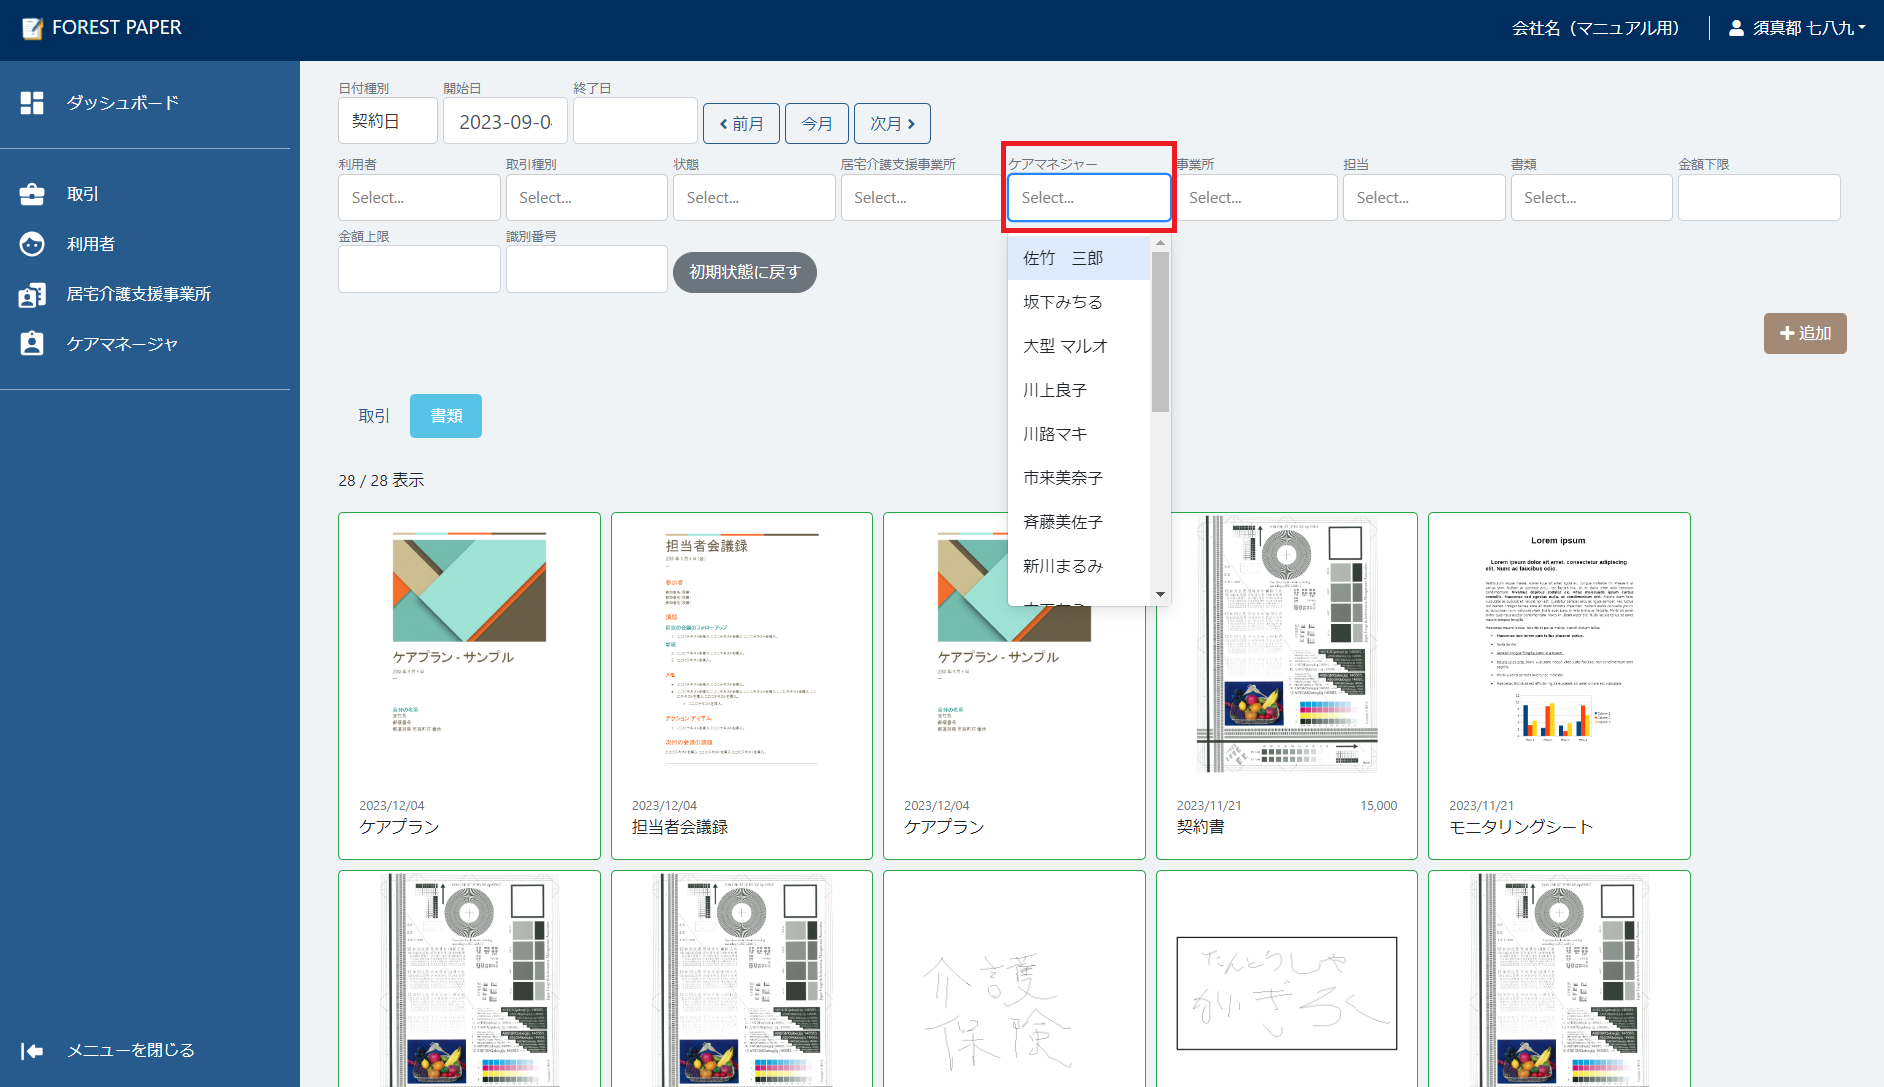1884x1087 pixels.
Task: Open the 利用者 Select dropdown
Action: click(x=419, y=198)
